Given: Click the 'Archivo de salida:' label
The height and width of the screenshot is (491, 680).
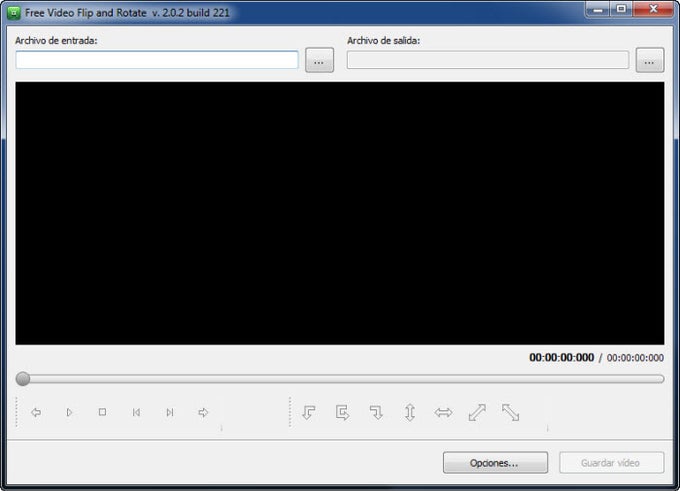Looking at the screenshot, I should (x=383, y=40).
